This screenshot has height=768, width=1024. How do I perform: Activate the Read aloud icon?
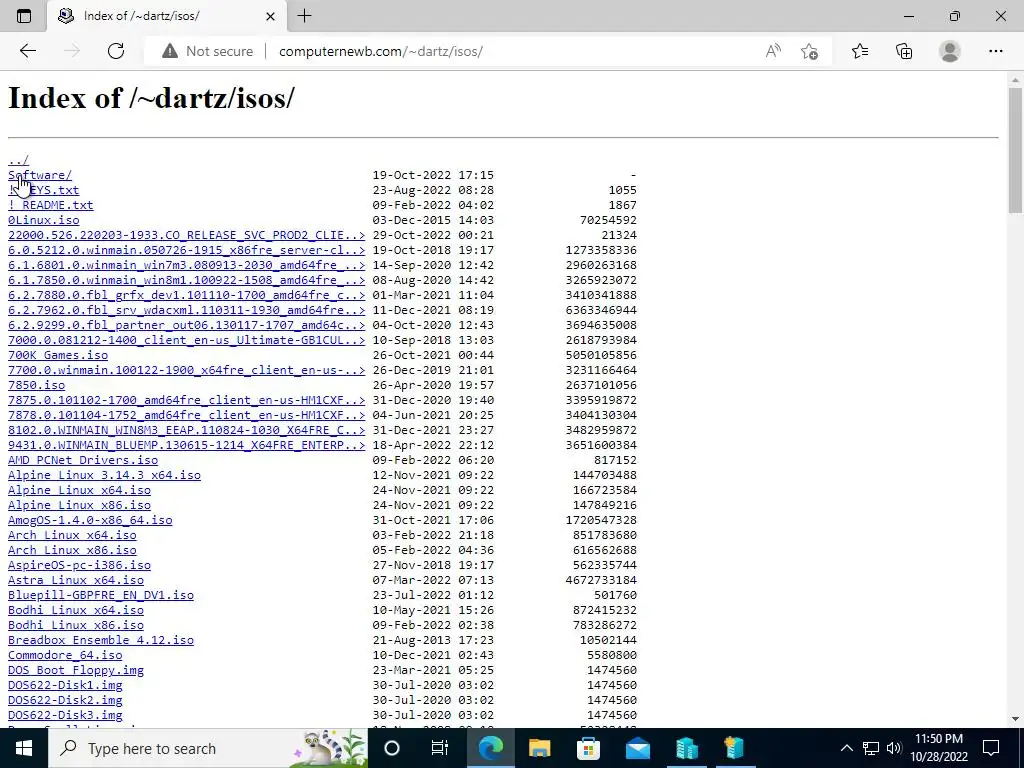pos(773,51)
